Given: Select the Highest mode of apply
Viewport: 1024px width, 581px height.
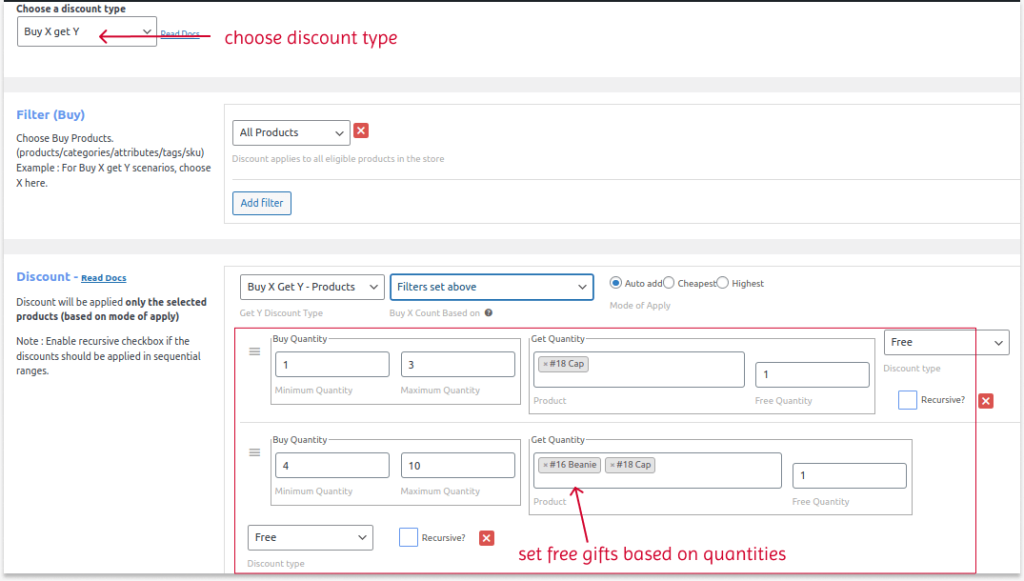Looking at the screenshot, I should (x=722, y=282).
